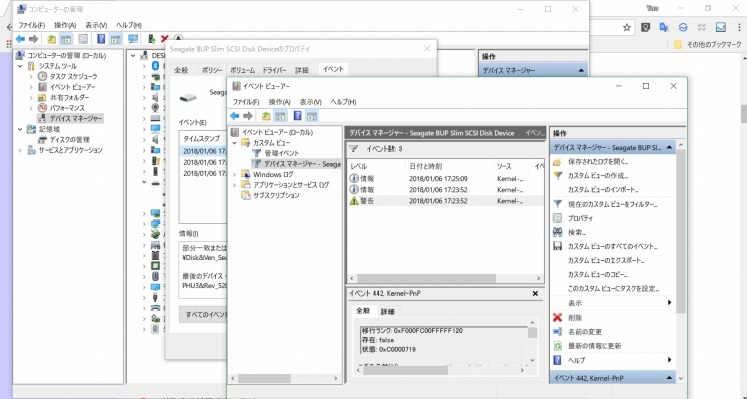Select イベント ビューアー in Computer Management tree
The height and width of the screenshot is (399, 747).
click(72, 87)
